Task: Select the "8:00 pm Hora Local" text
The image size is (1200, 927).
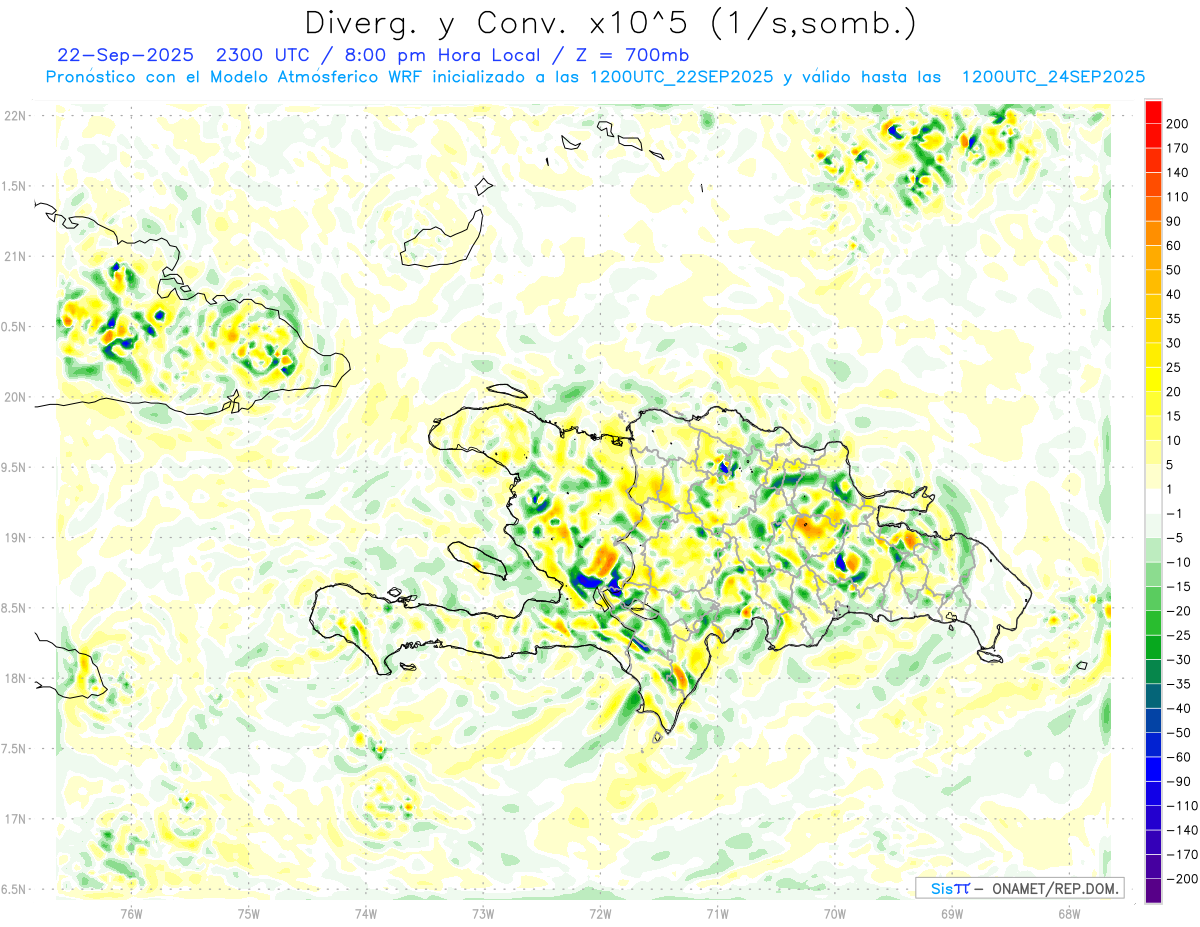Action: [x=446, y=54]
